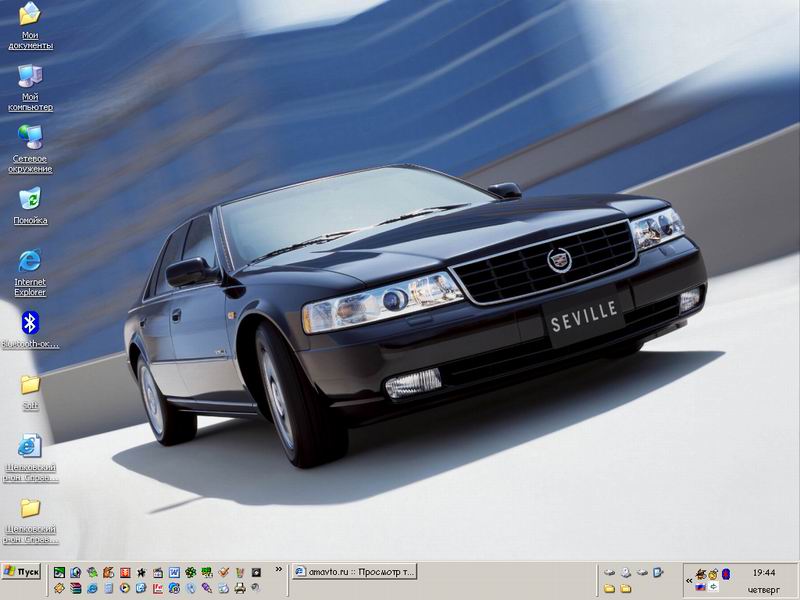This screenshot has width=800, height=600.
Task: Click the Microsoft Word quick launch icon
Action: 174,572
